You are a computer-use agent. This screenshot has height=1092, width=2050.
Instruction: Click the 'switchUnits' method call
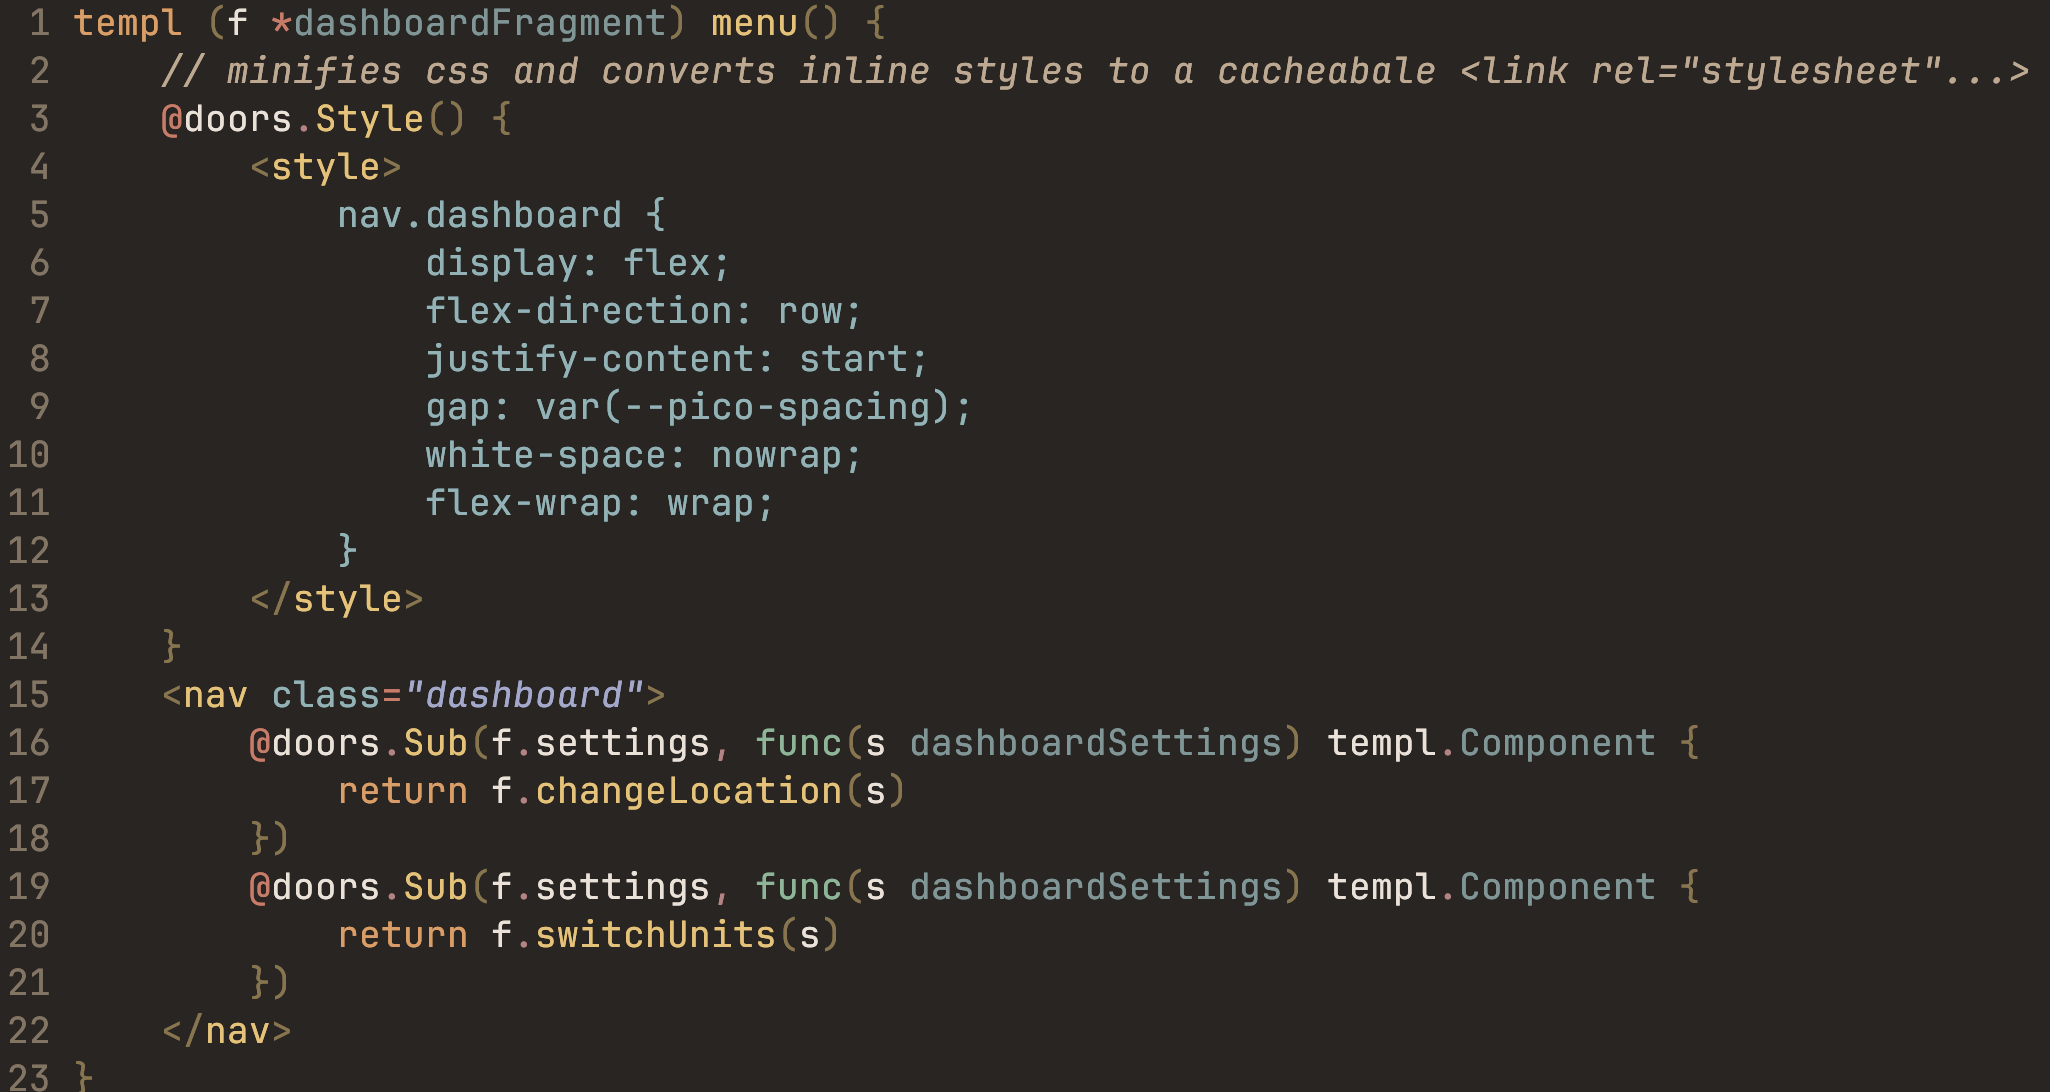click(655, 935)
